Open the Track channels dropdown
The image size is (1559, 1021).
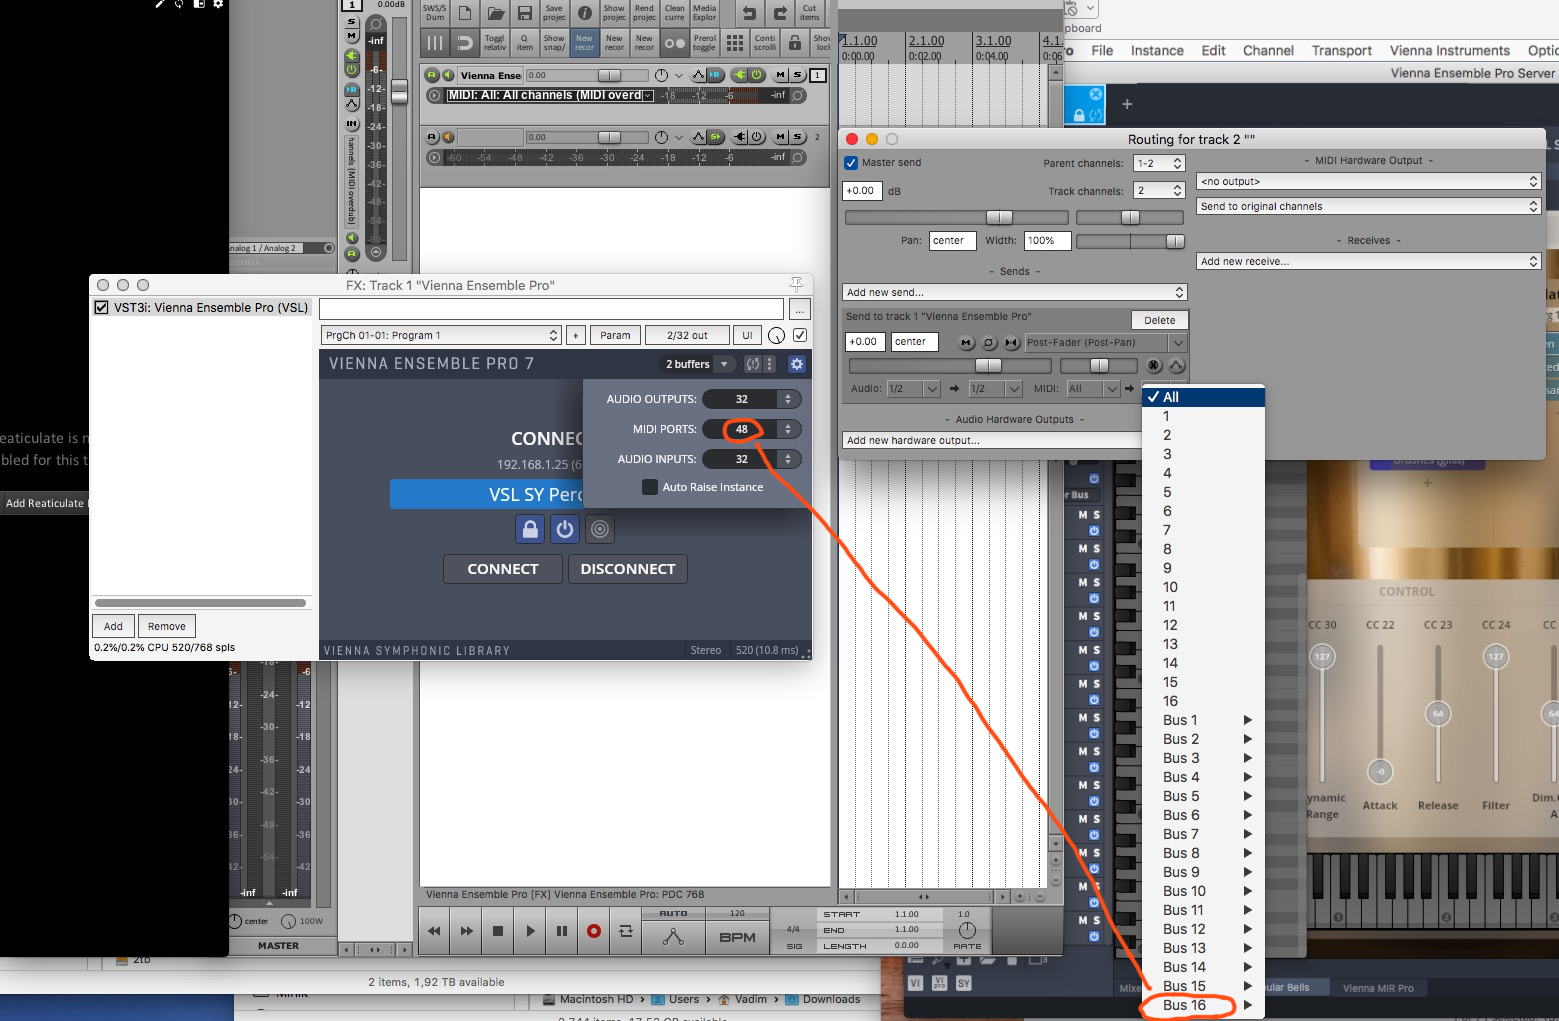(x=1159, y=190)
